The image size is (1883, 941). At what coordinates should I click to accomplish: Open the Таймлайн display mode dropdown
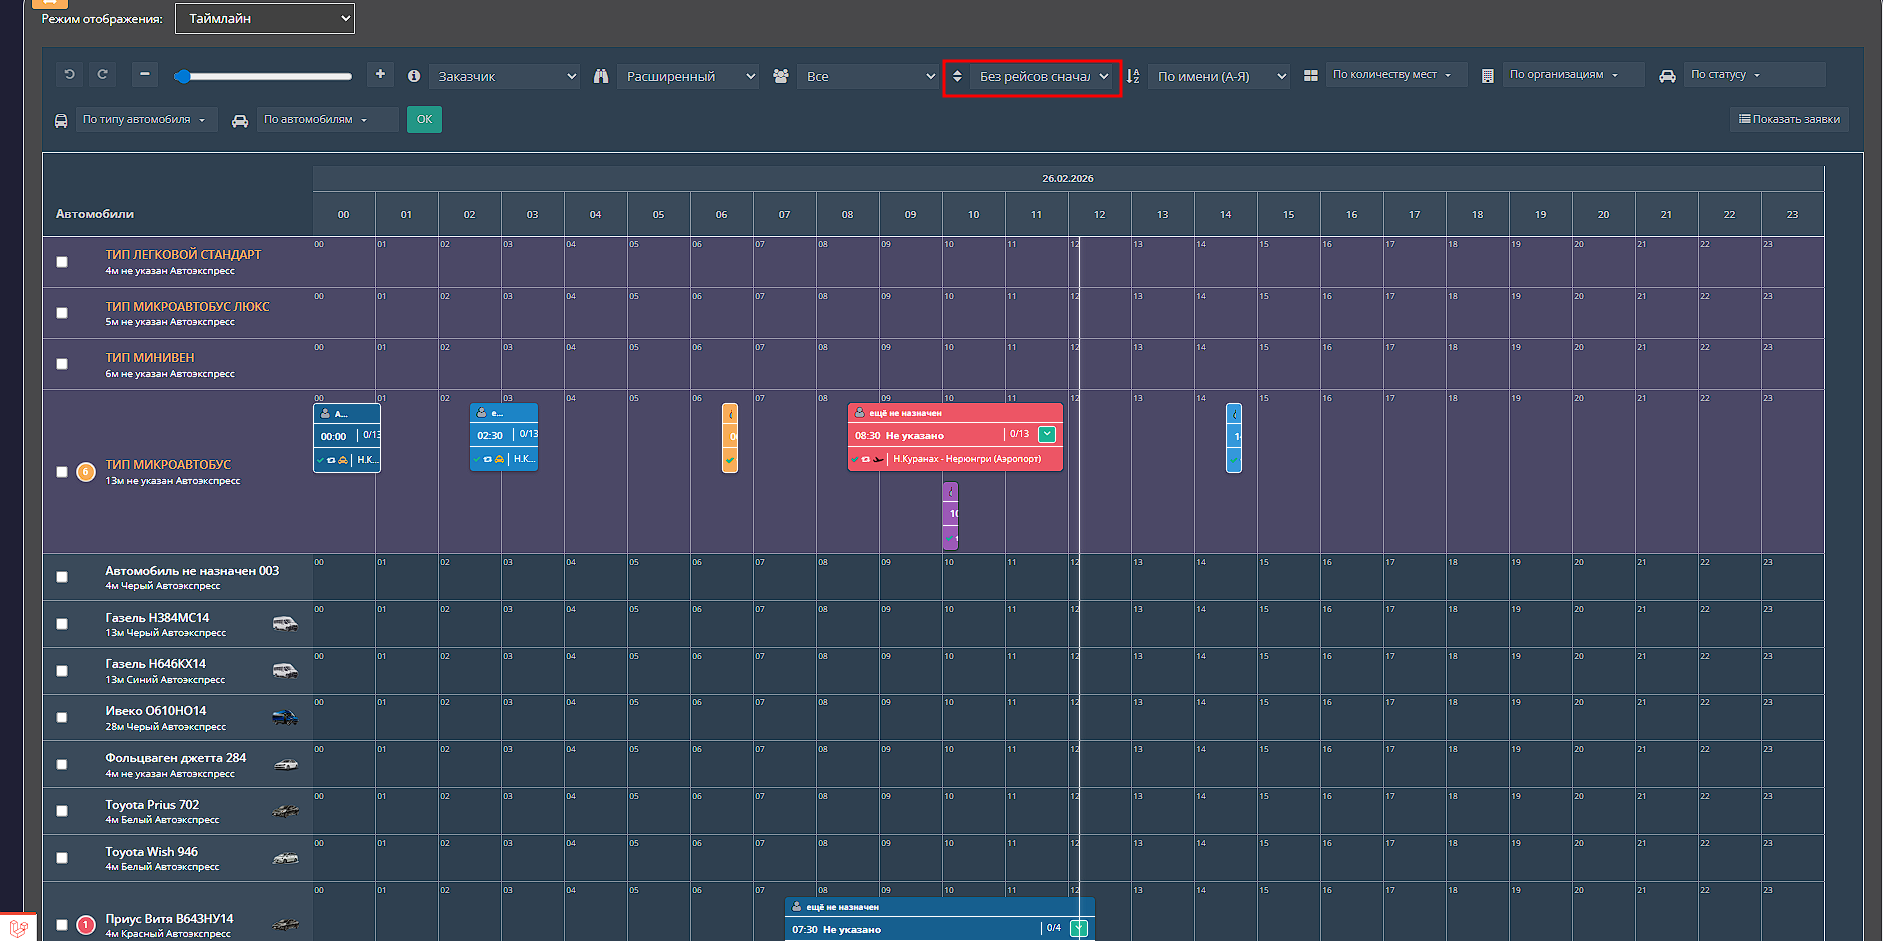(x=265, y=18)
